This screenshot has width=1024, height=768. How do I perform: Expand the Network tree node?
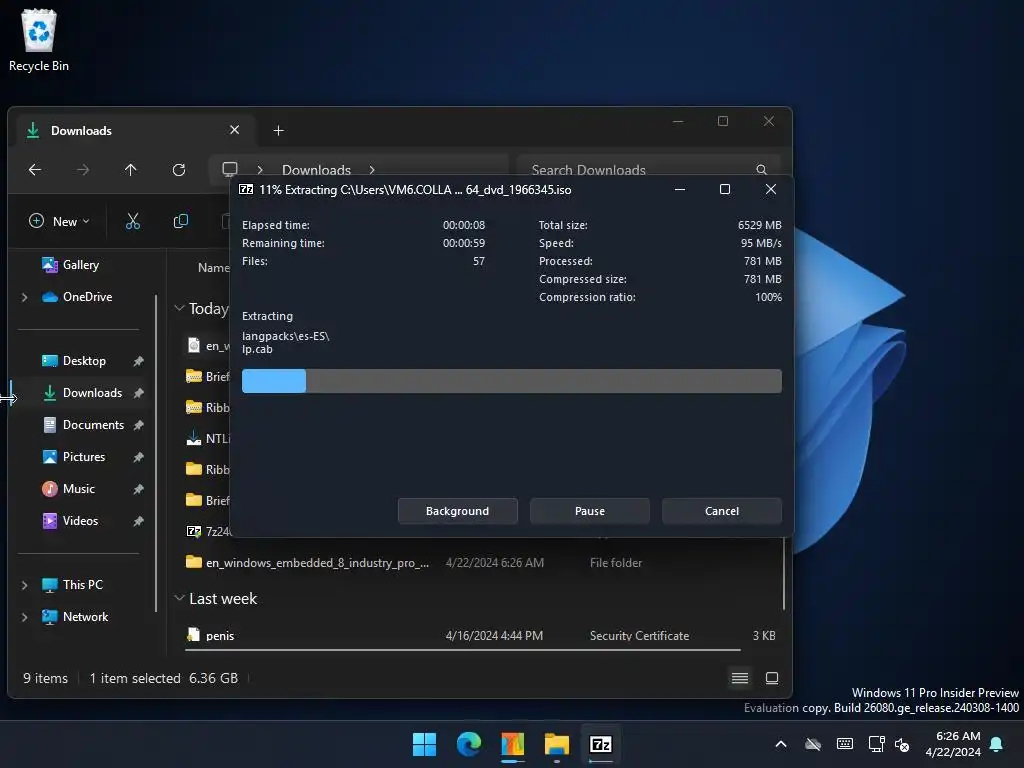click(x=24, y=617)
